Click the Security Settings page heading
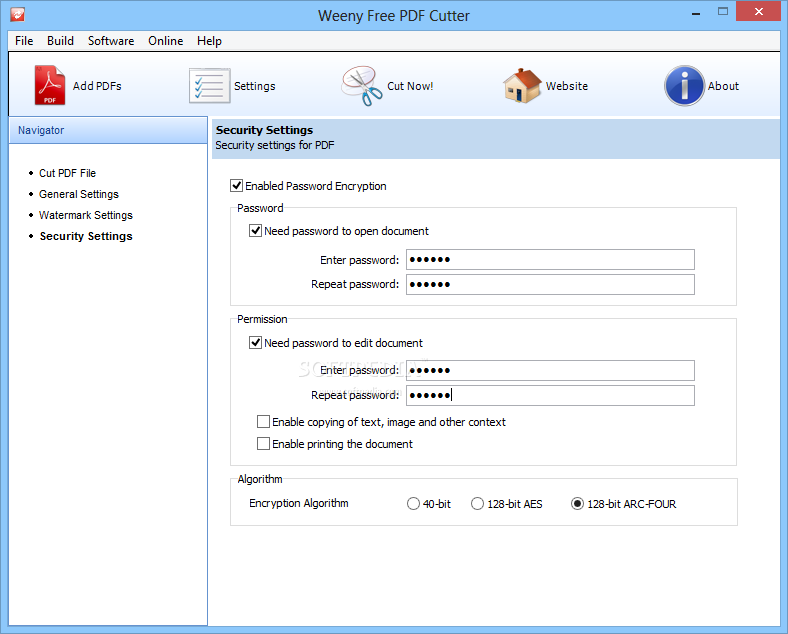The width and height of the screenshot is (788, 634). 264,130
